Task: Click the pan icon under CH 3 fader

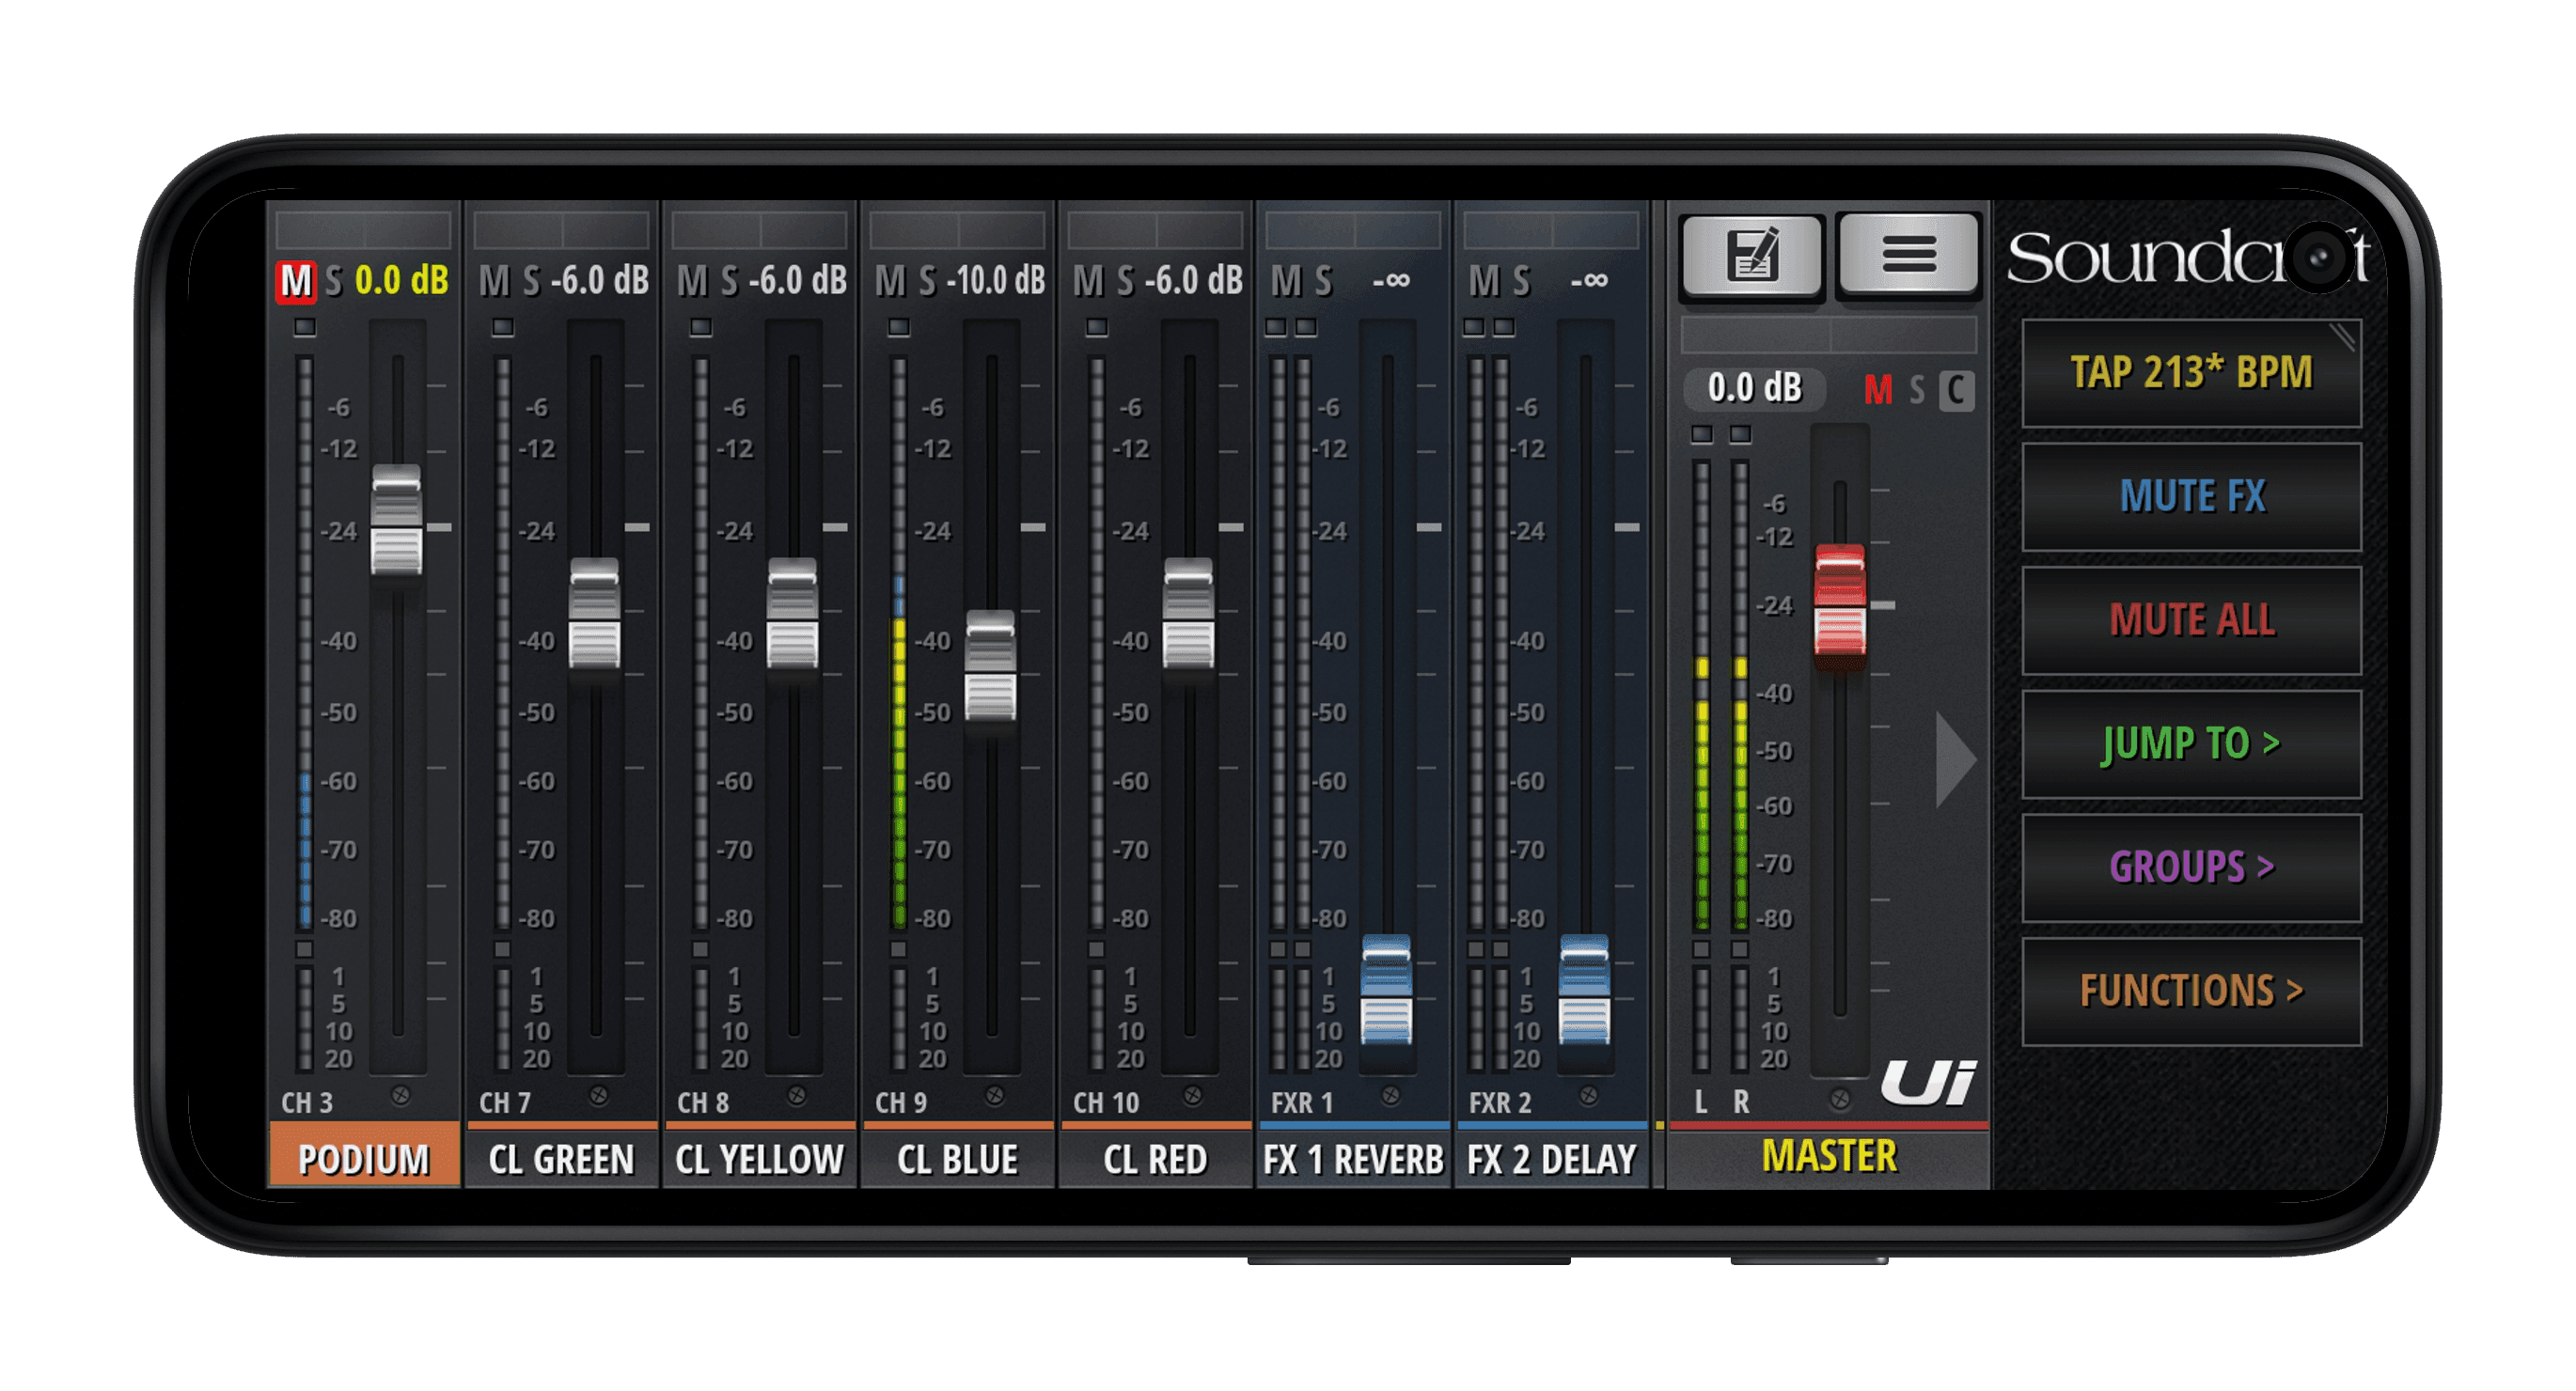Action: coord(400,1096)
